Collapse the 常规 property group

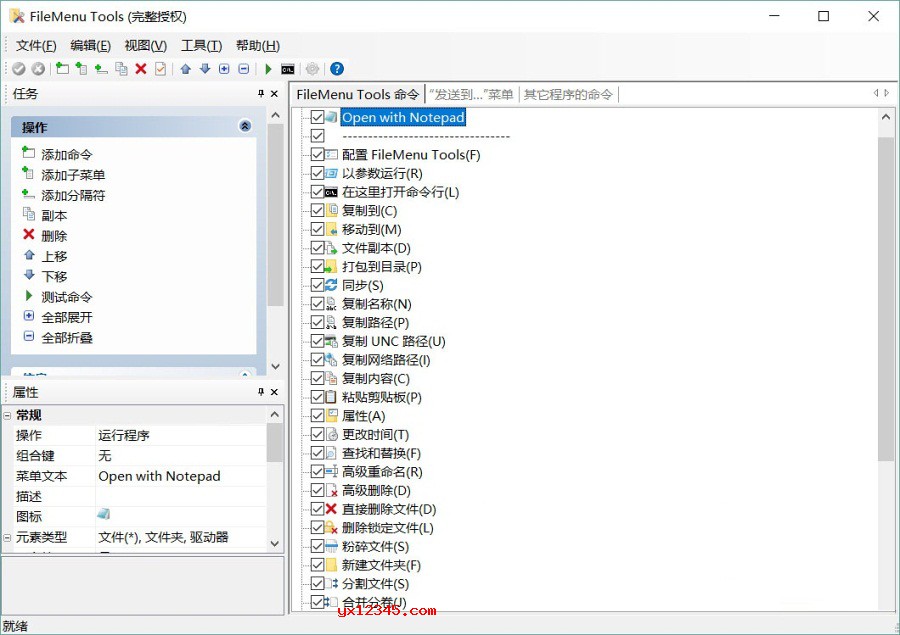(8, 416)
